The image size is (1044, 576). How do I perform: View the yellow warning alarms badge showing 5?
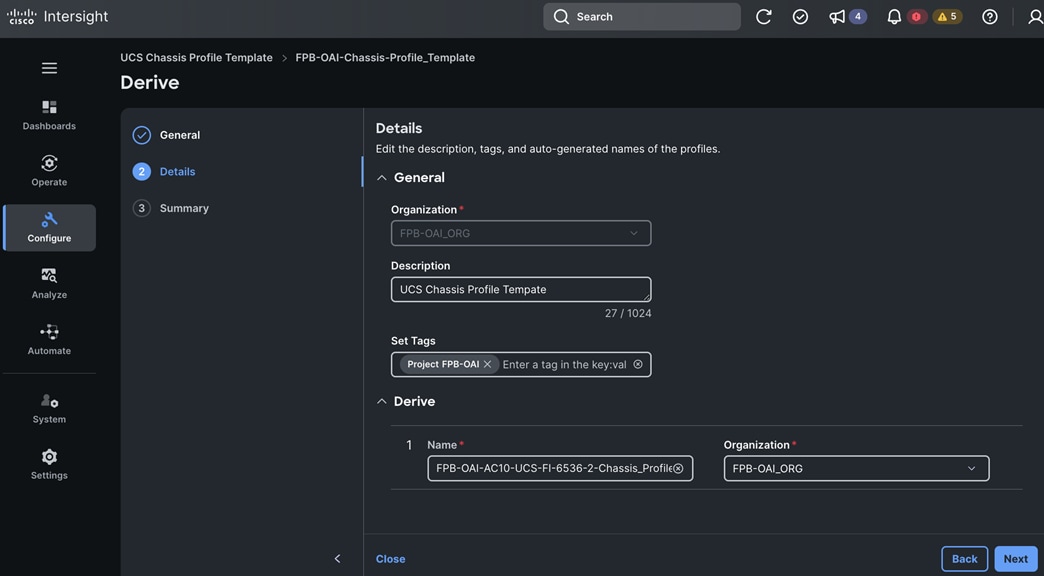click(947, 17)
